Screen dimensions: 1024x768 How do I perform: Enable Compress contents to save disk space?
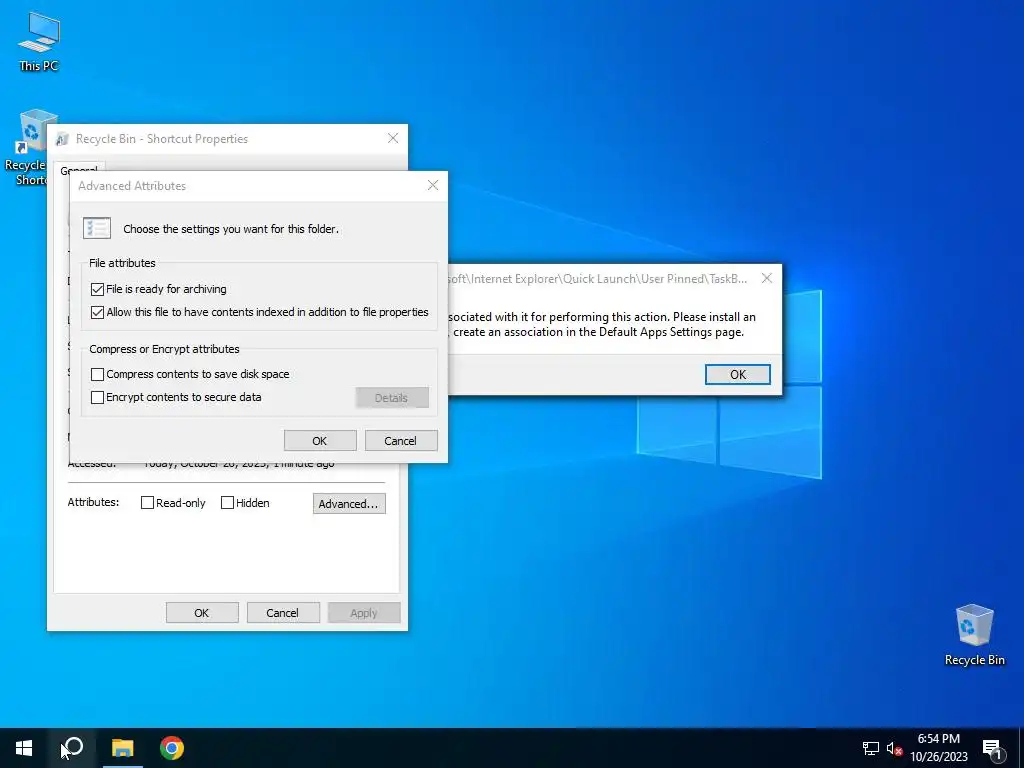(x=97, y=374)
